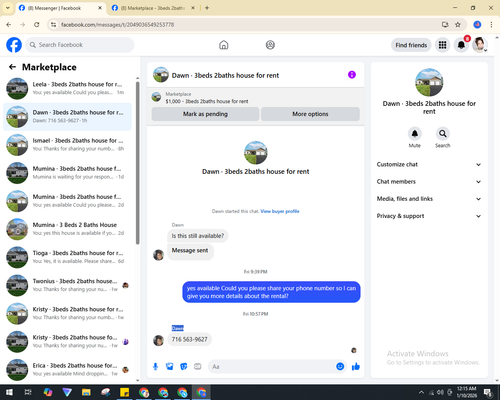Image resolution: width=500 pixels, height=400 pixels.
Task: Open the Friends/profile circle icon in top bar
Action: tap(270, 45)
